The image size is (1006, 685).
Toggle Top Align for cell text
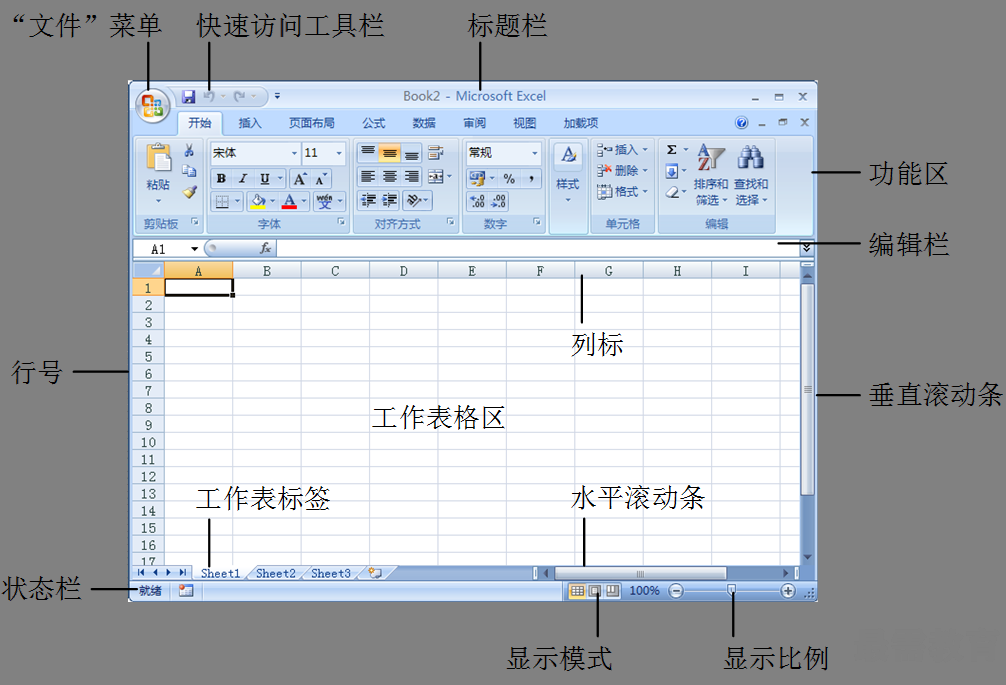click(368, 153)
